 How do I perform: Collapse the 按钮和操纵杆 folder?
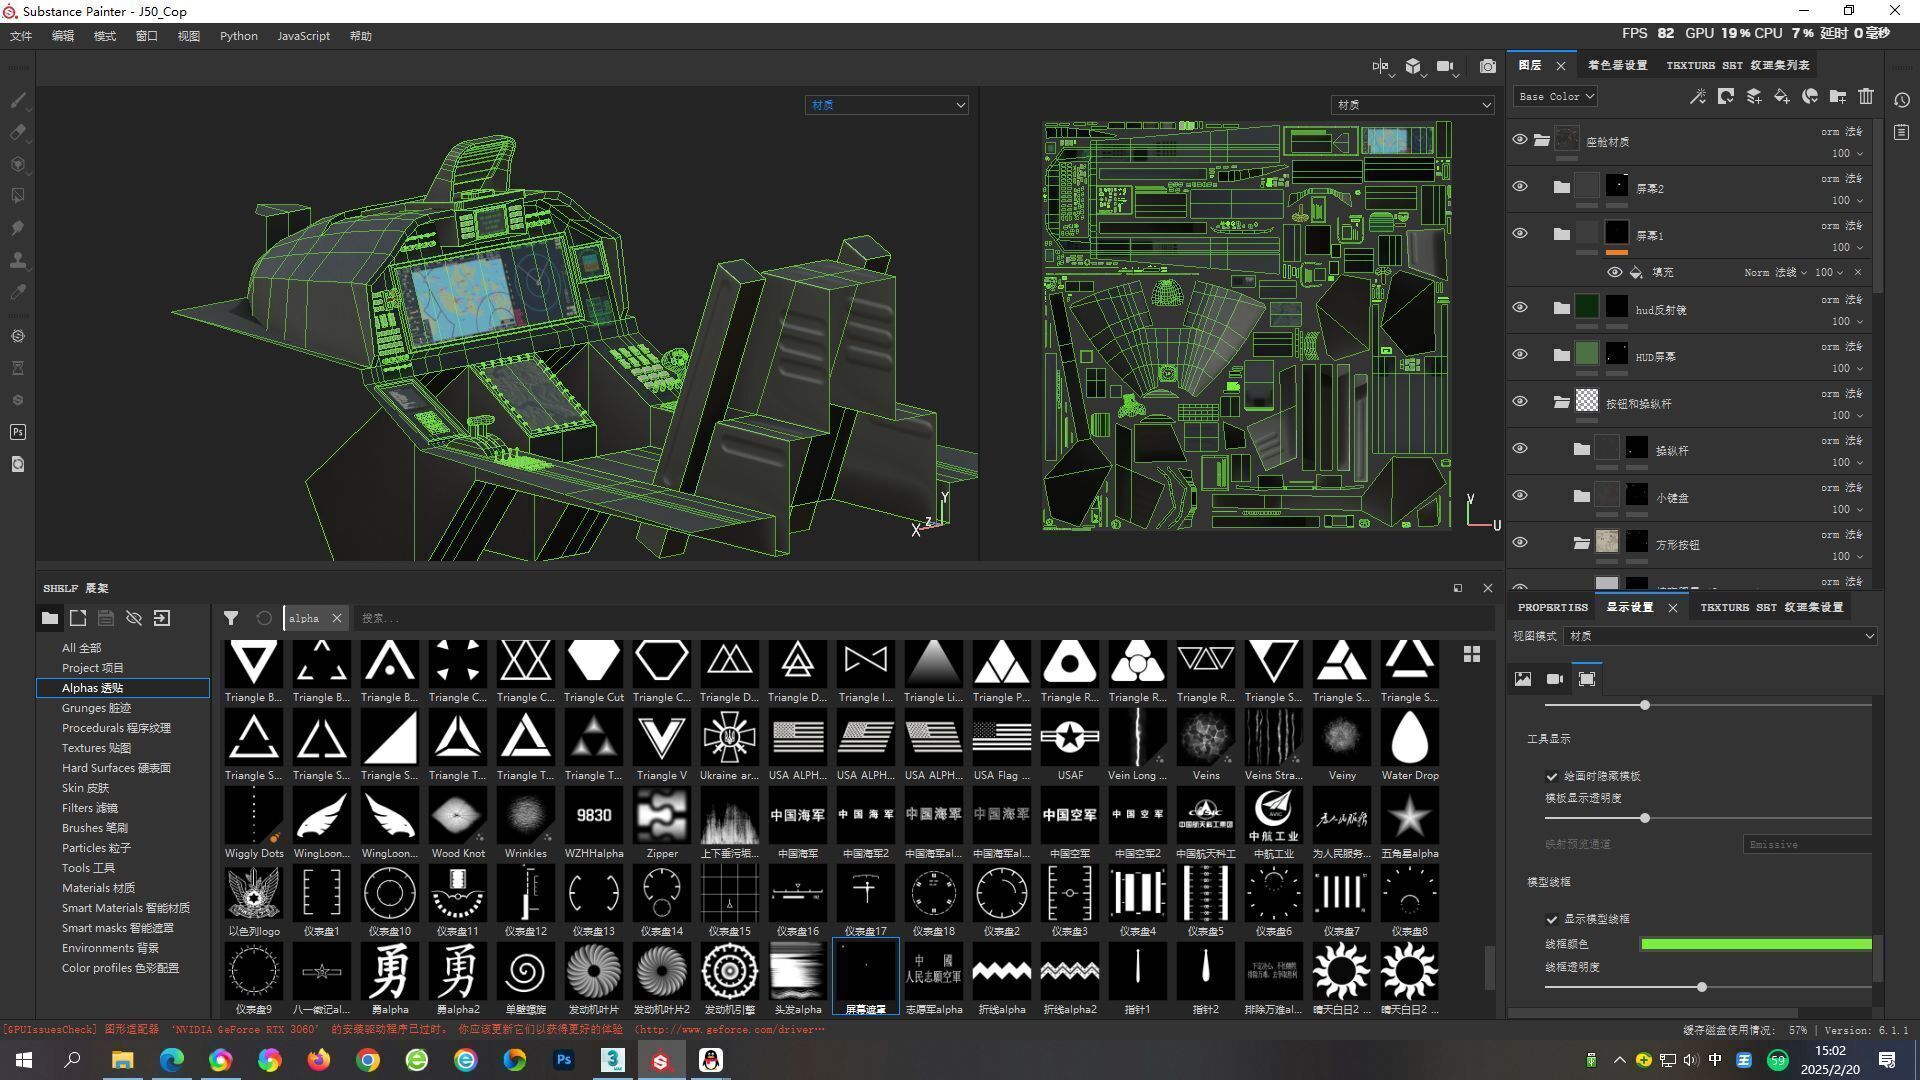click(1561, 402)
